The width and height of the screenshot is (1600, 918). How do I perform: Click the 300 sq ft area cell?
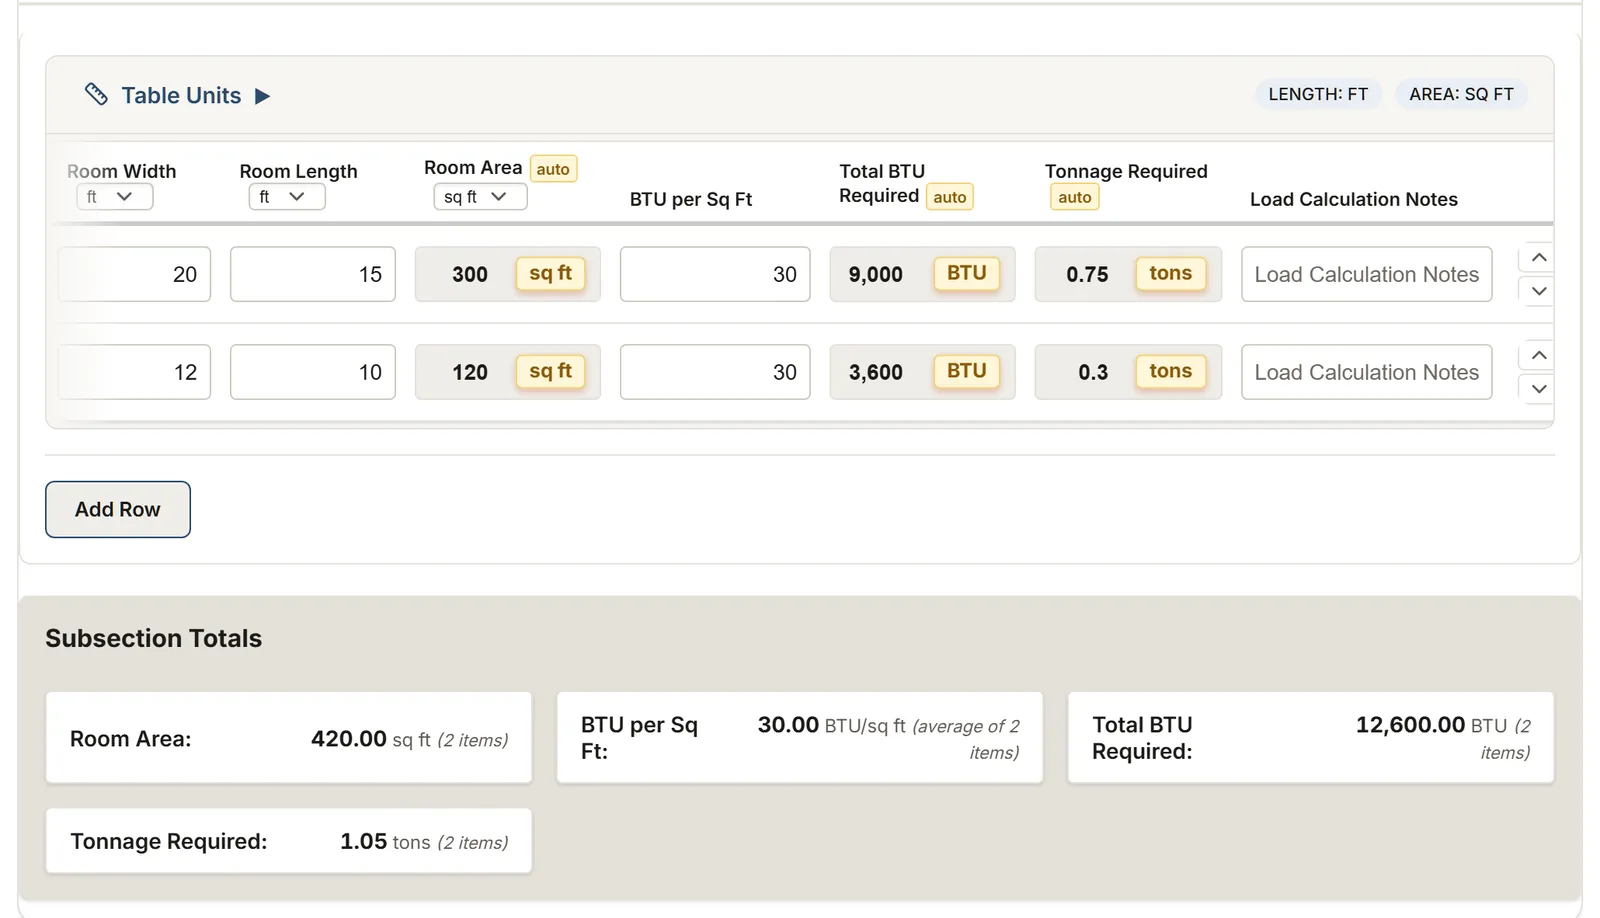pos(508,274)
